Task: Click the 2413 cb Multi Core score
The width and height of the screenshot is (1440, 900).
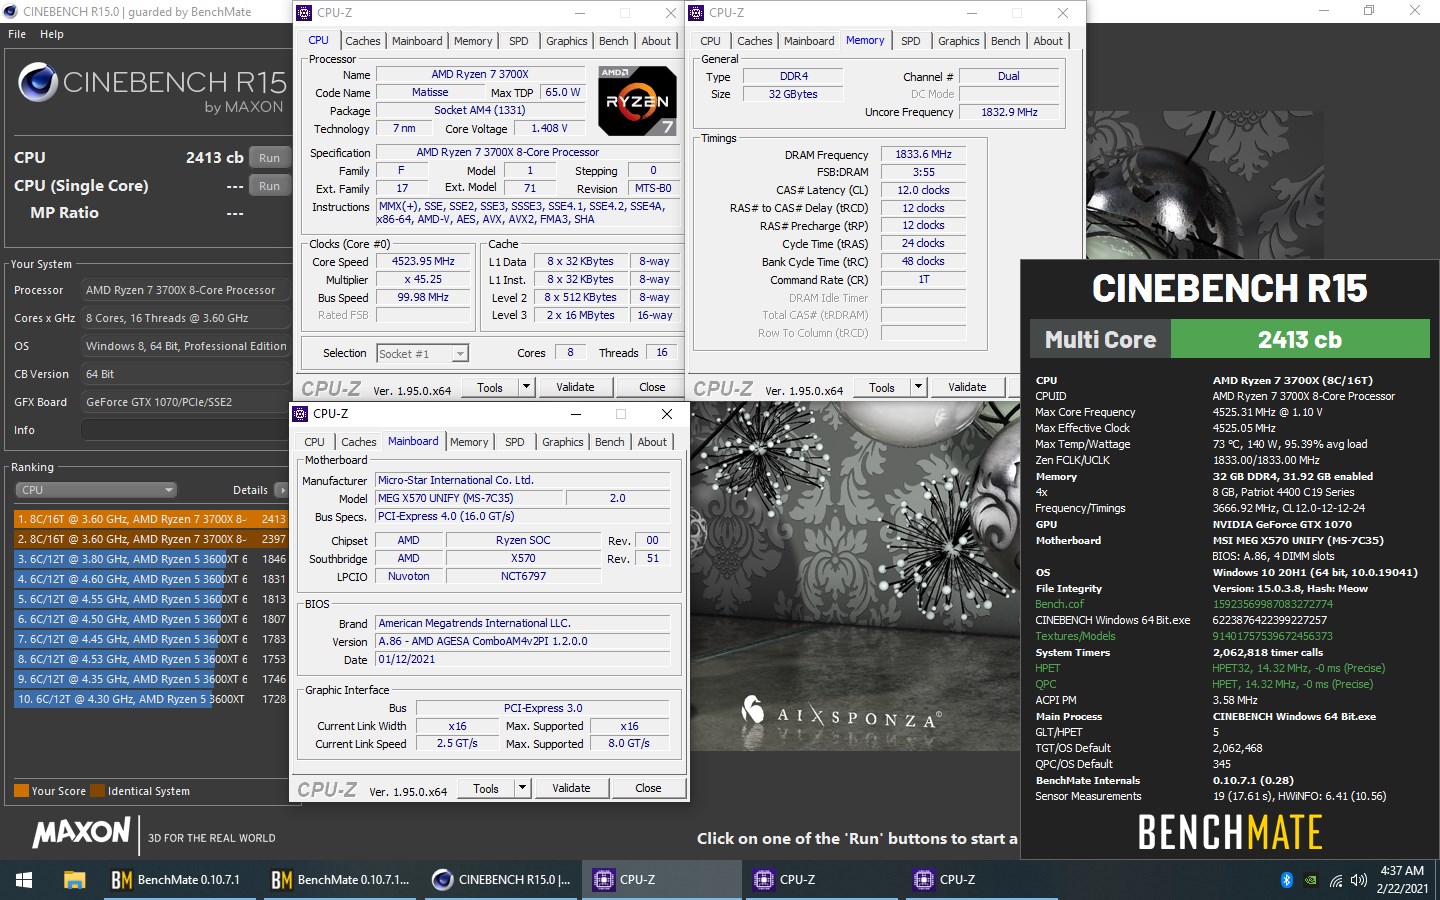Action: [x=1300, y=339]
